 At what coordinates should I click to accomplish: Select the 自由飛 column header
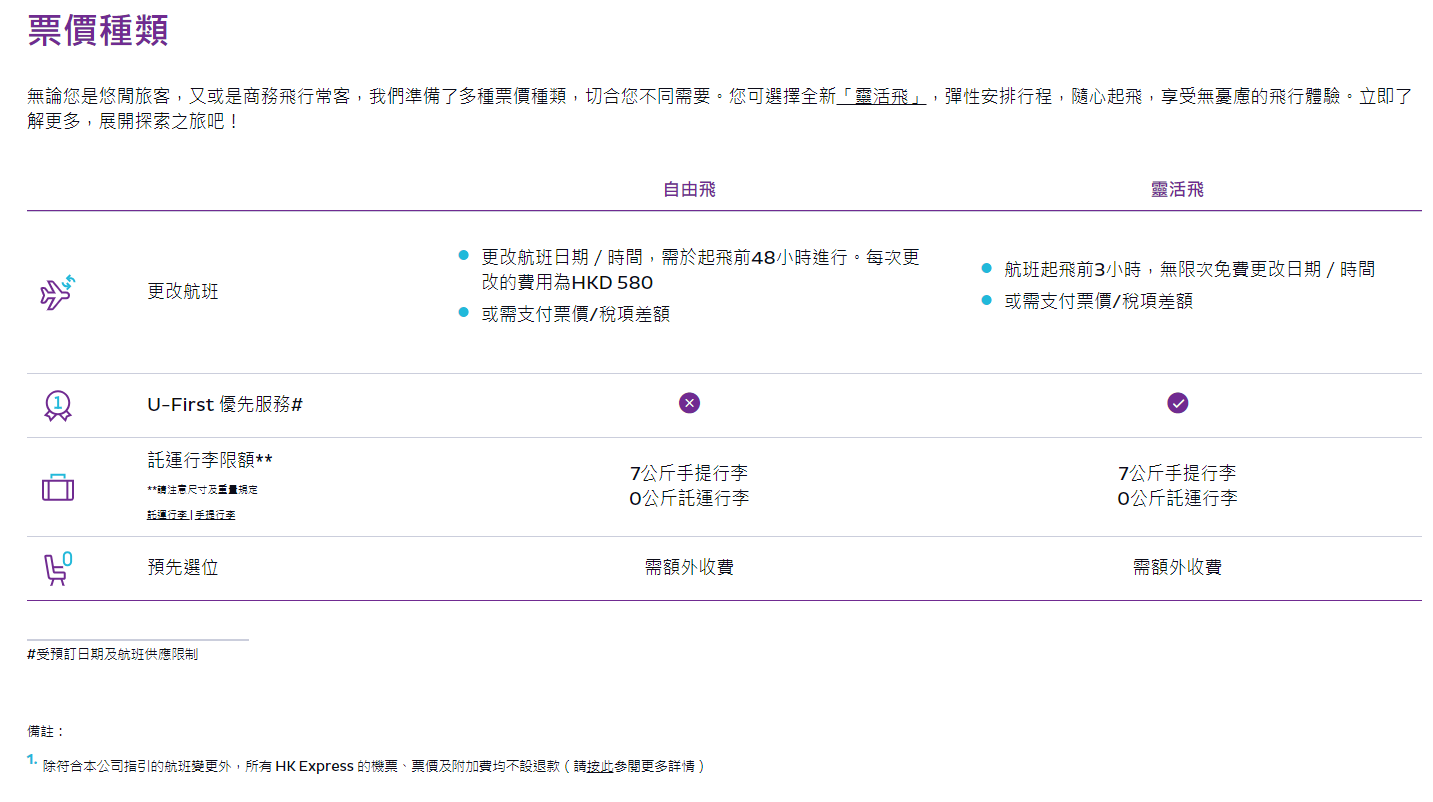click(x=689, y=190)
